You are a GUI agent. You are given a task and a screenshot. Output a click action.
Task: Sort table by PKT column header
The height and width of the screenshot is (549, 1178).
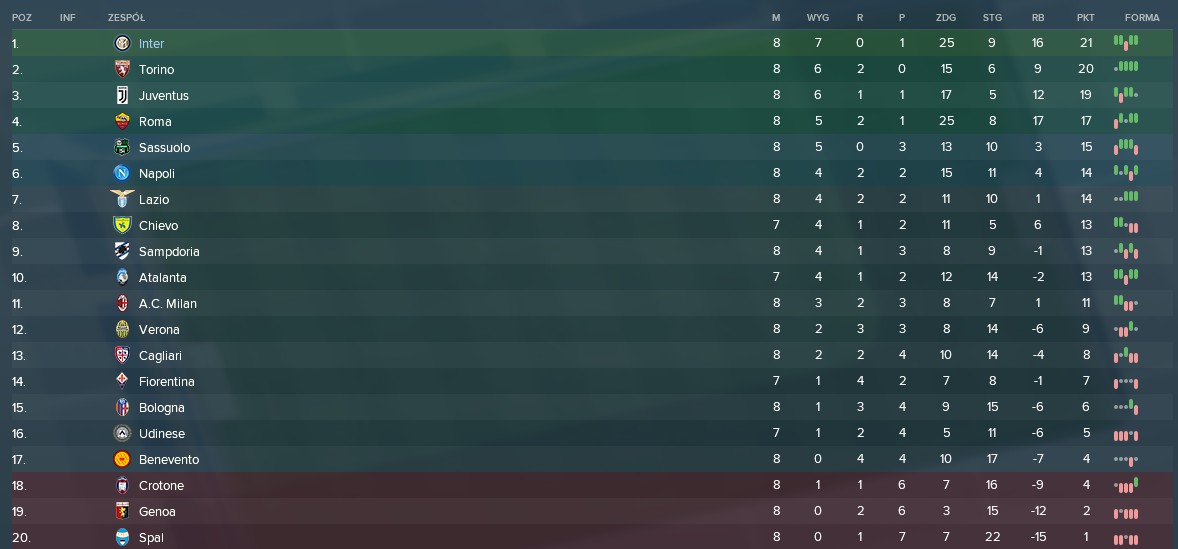1085,18
